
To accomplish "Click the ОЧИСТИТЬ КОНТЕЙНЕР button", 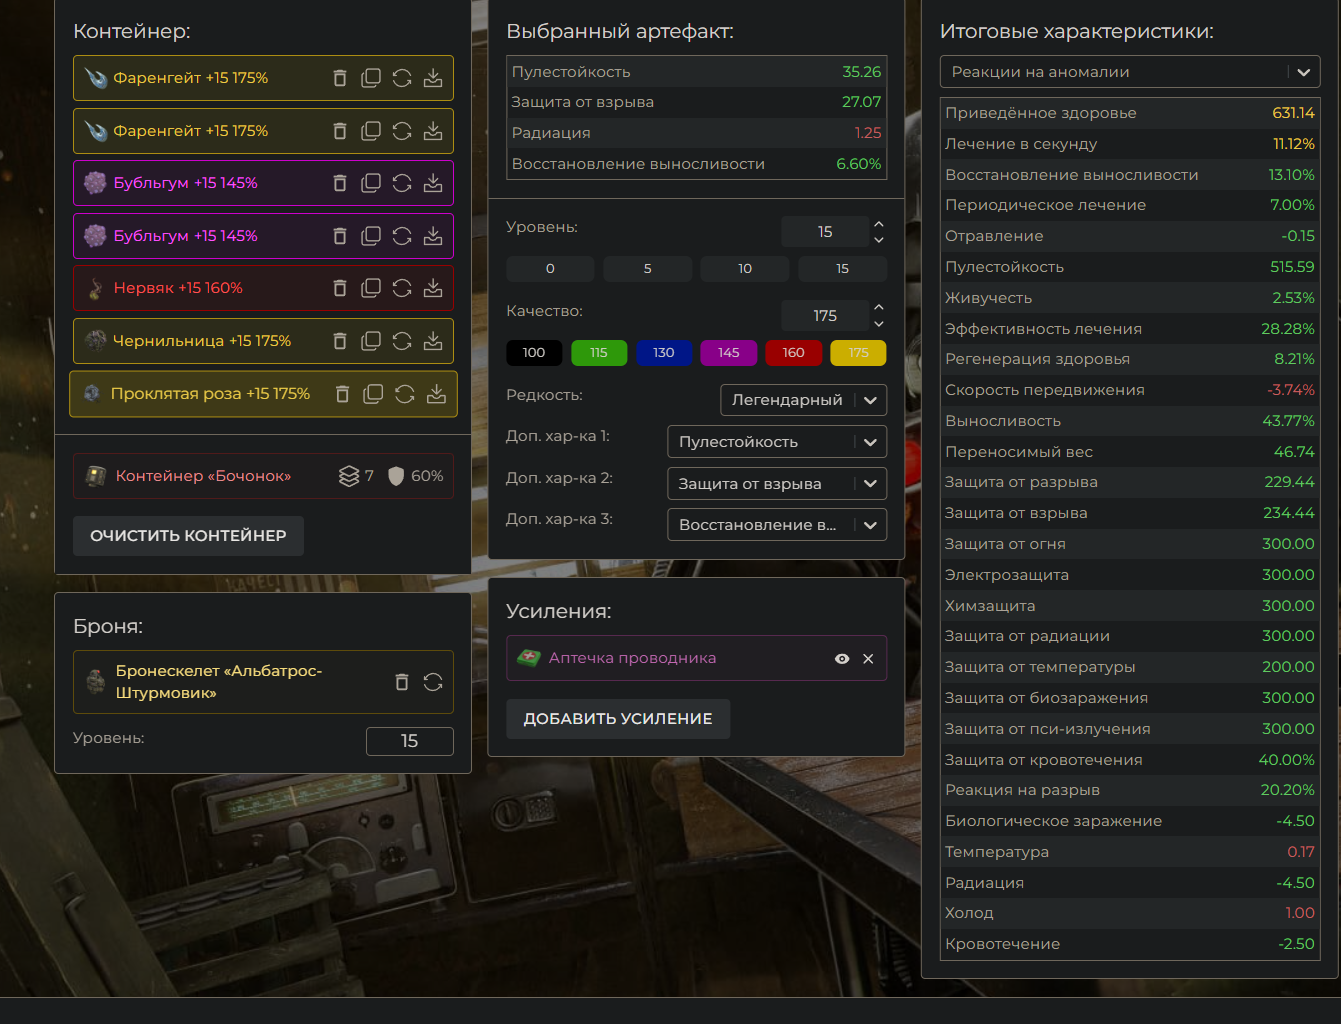I will [x=188, y=536].
